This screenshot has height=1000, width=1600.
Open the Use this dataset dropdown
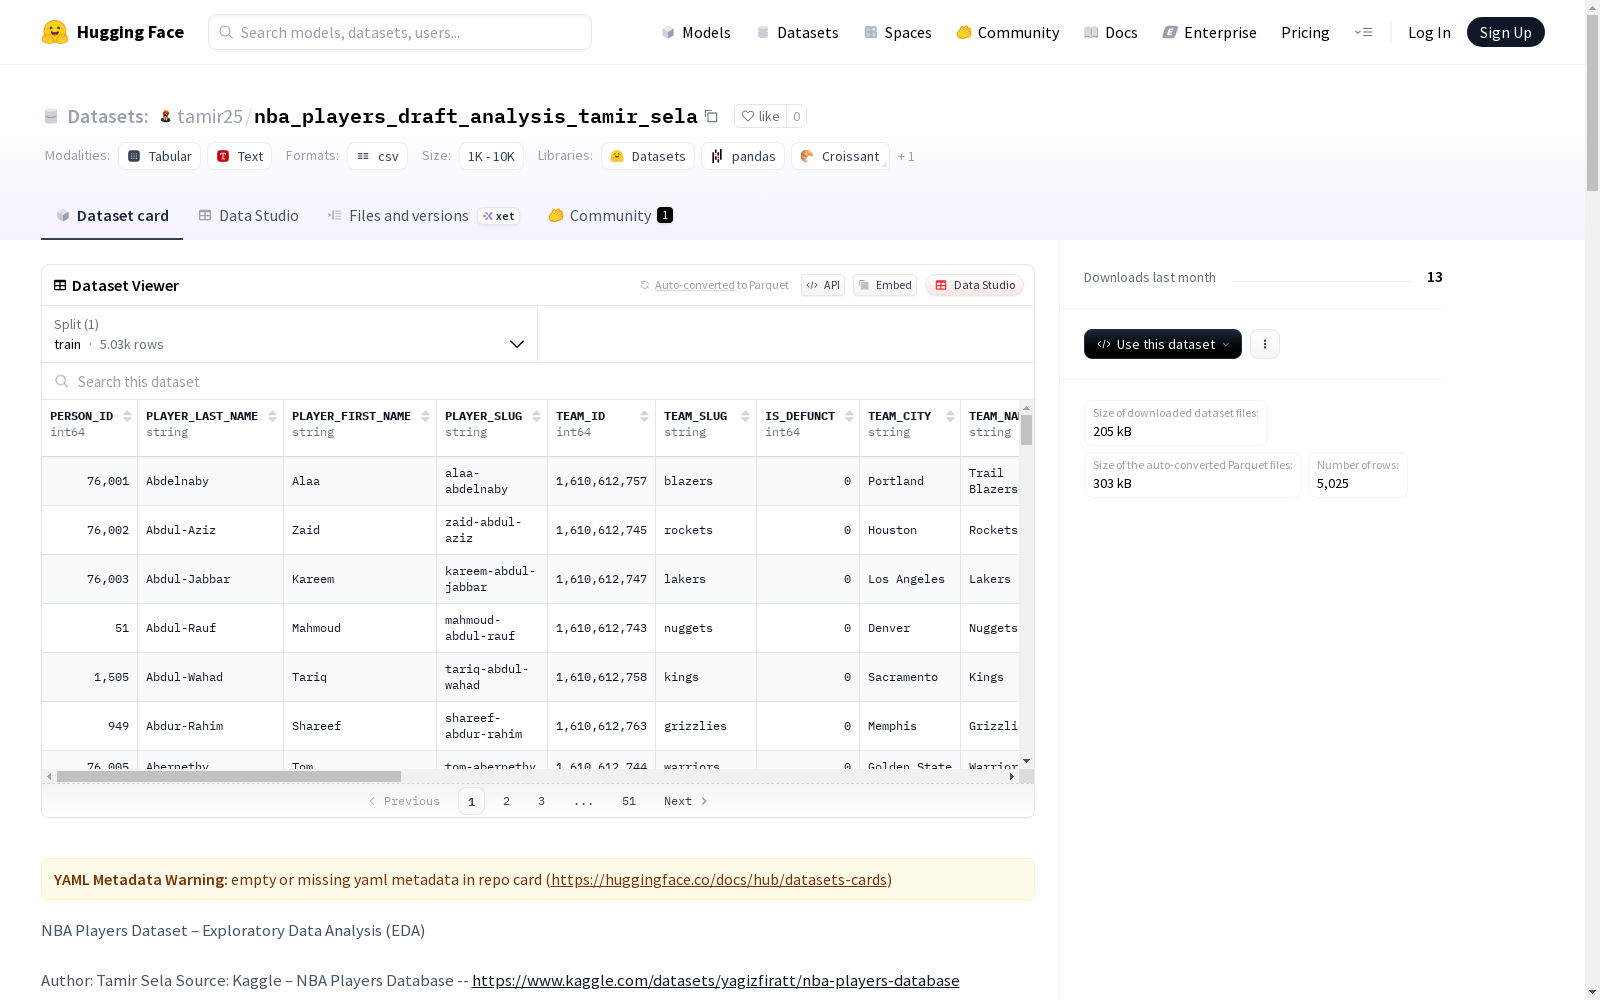[1163, 344]
